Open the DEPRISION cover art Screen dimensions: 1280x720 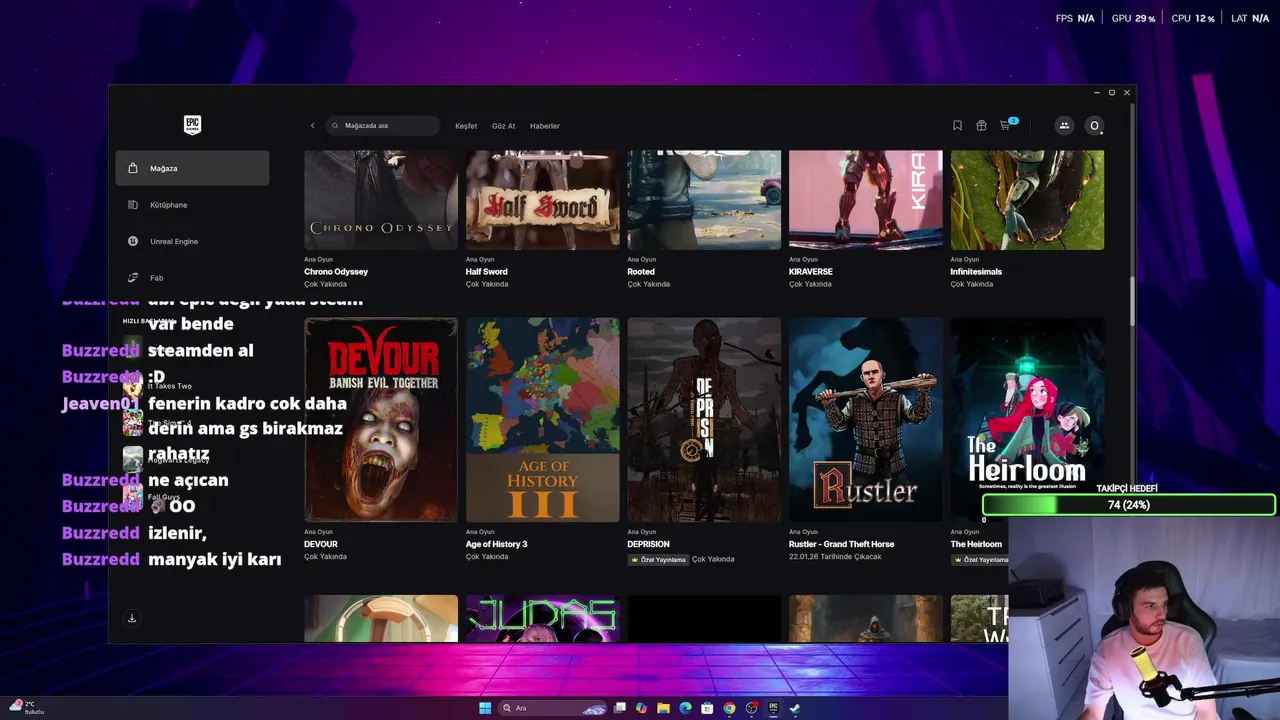click(704, 420)
